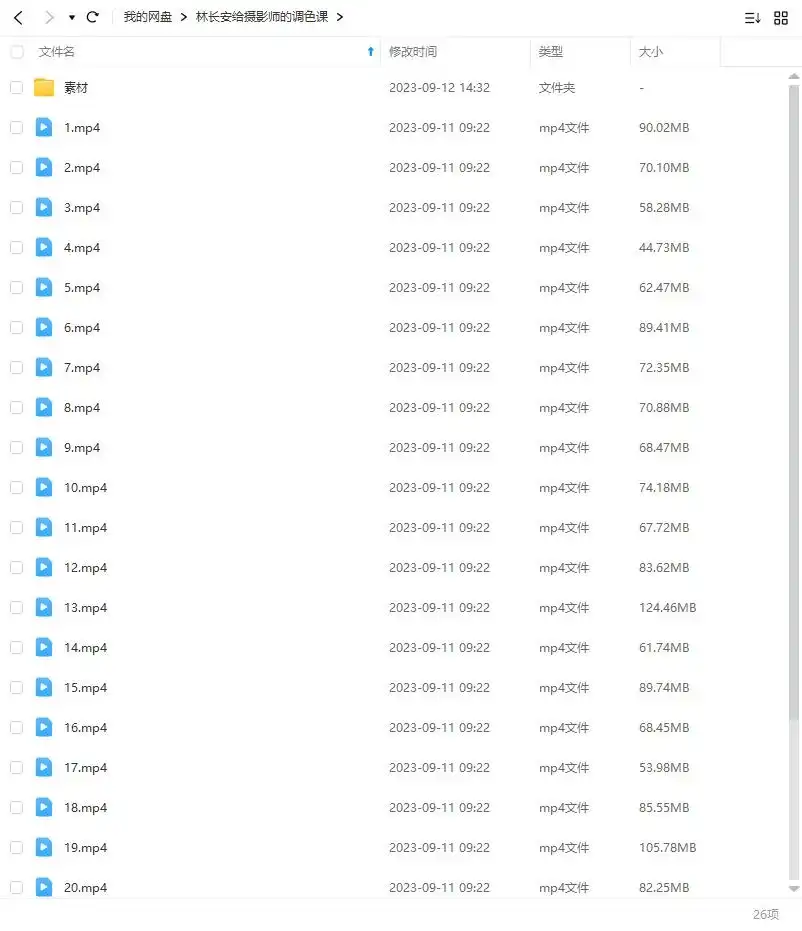This screenshot has width=802, height=931.
Task: Click the refresh icon
Action: coord(93,17)
